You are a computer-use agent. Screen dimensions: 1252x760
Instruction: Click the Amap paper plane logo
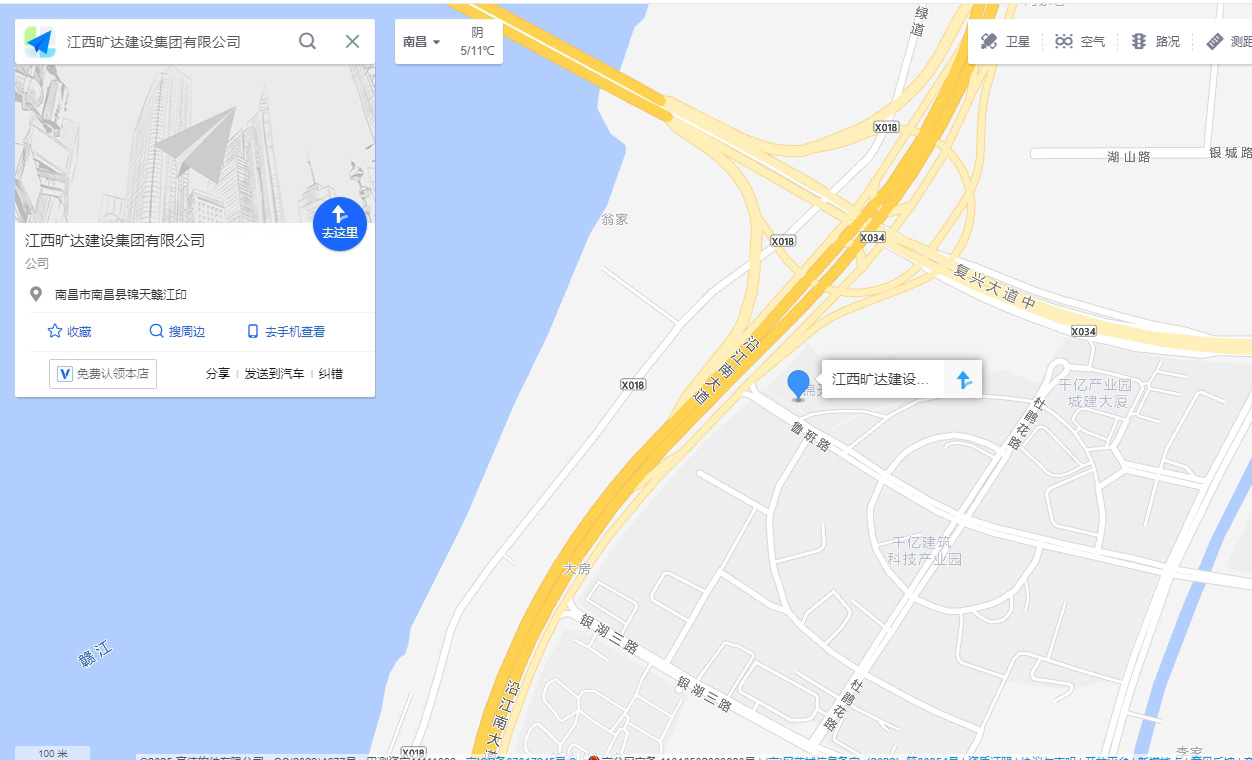pos(39,42)
